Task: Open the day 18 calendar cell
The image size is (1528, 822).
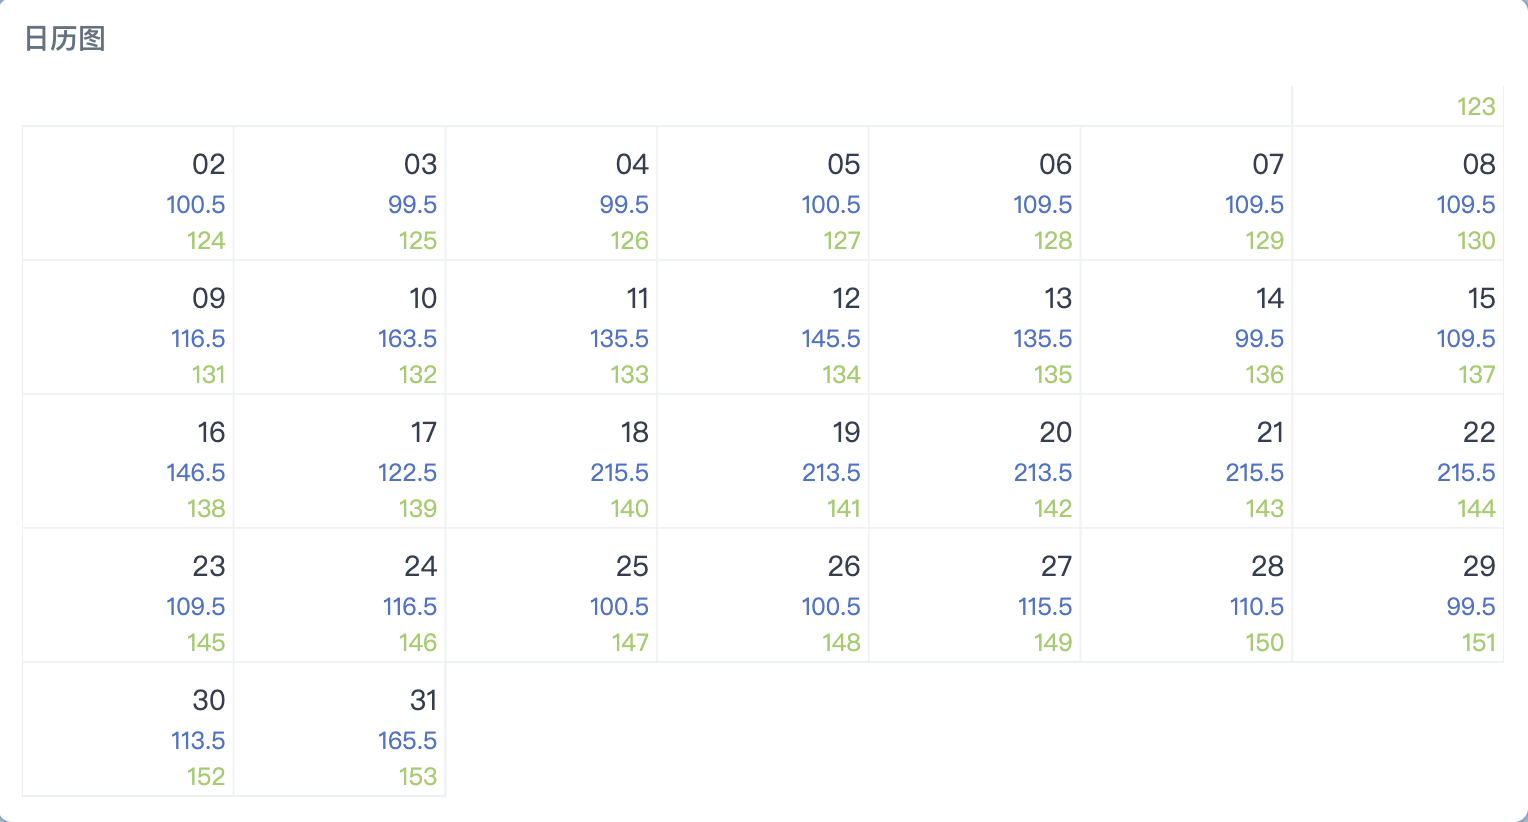Action: click(x=552, y=461)
